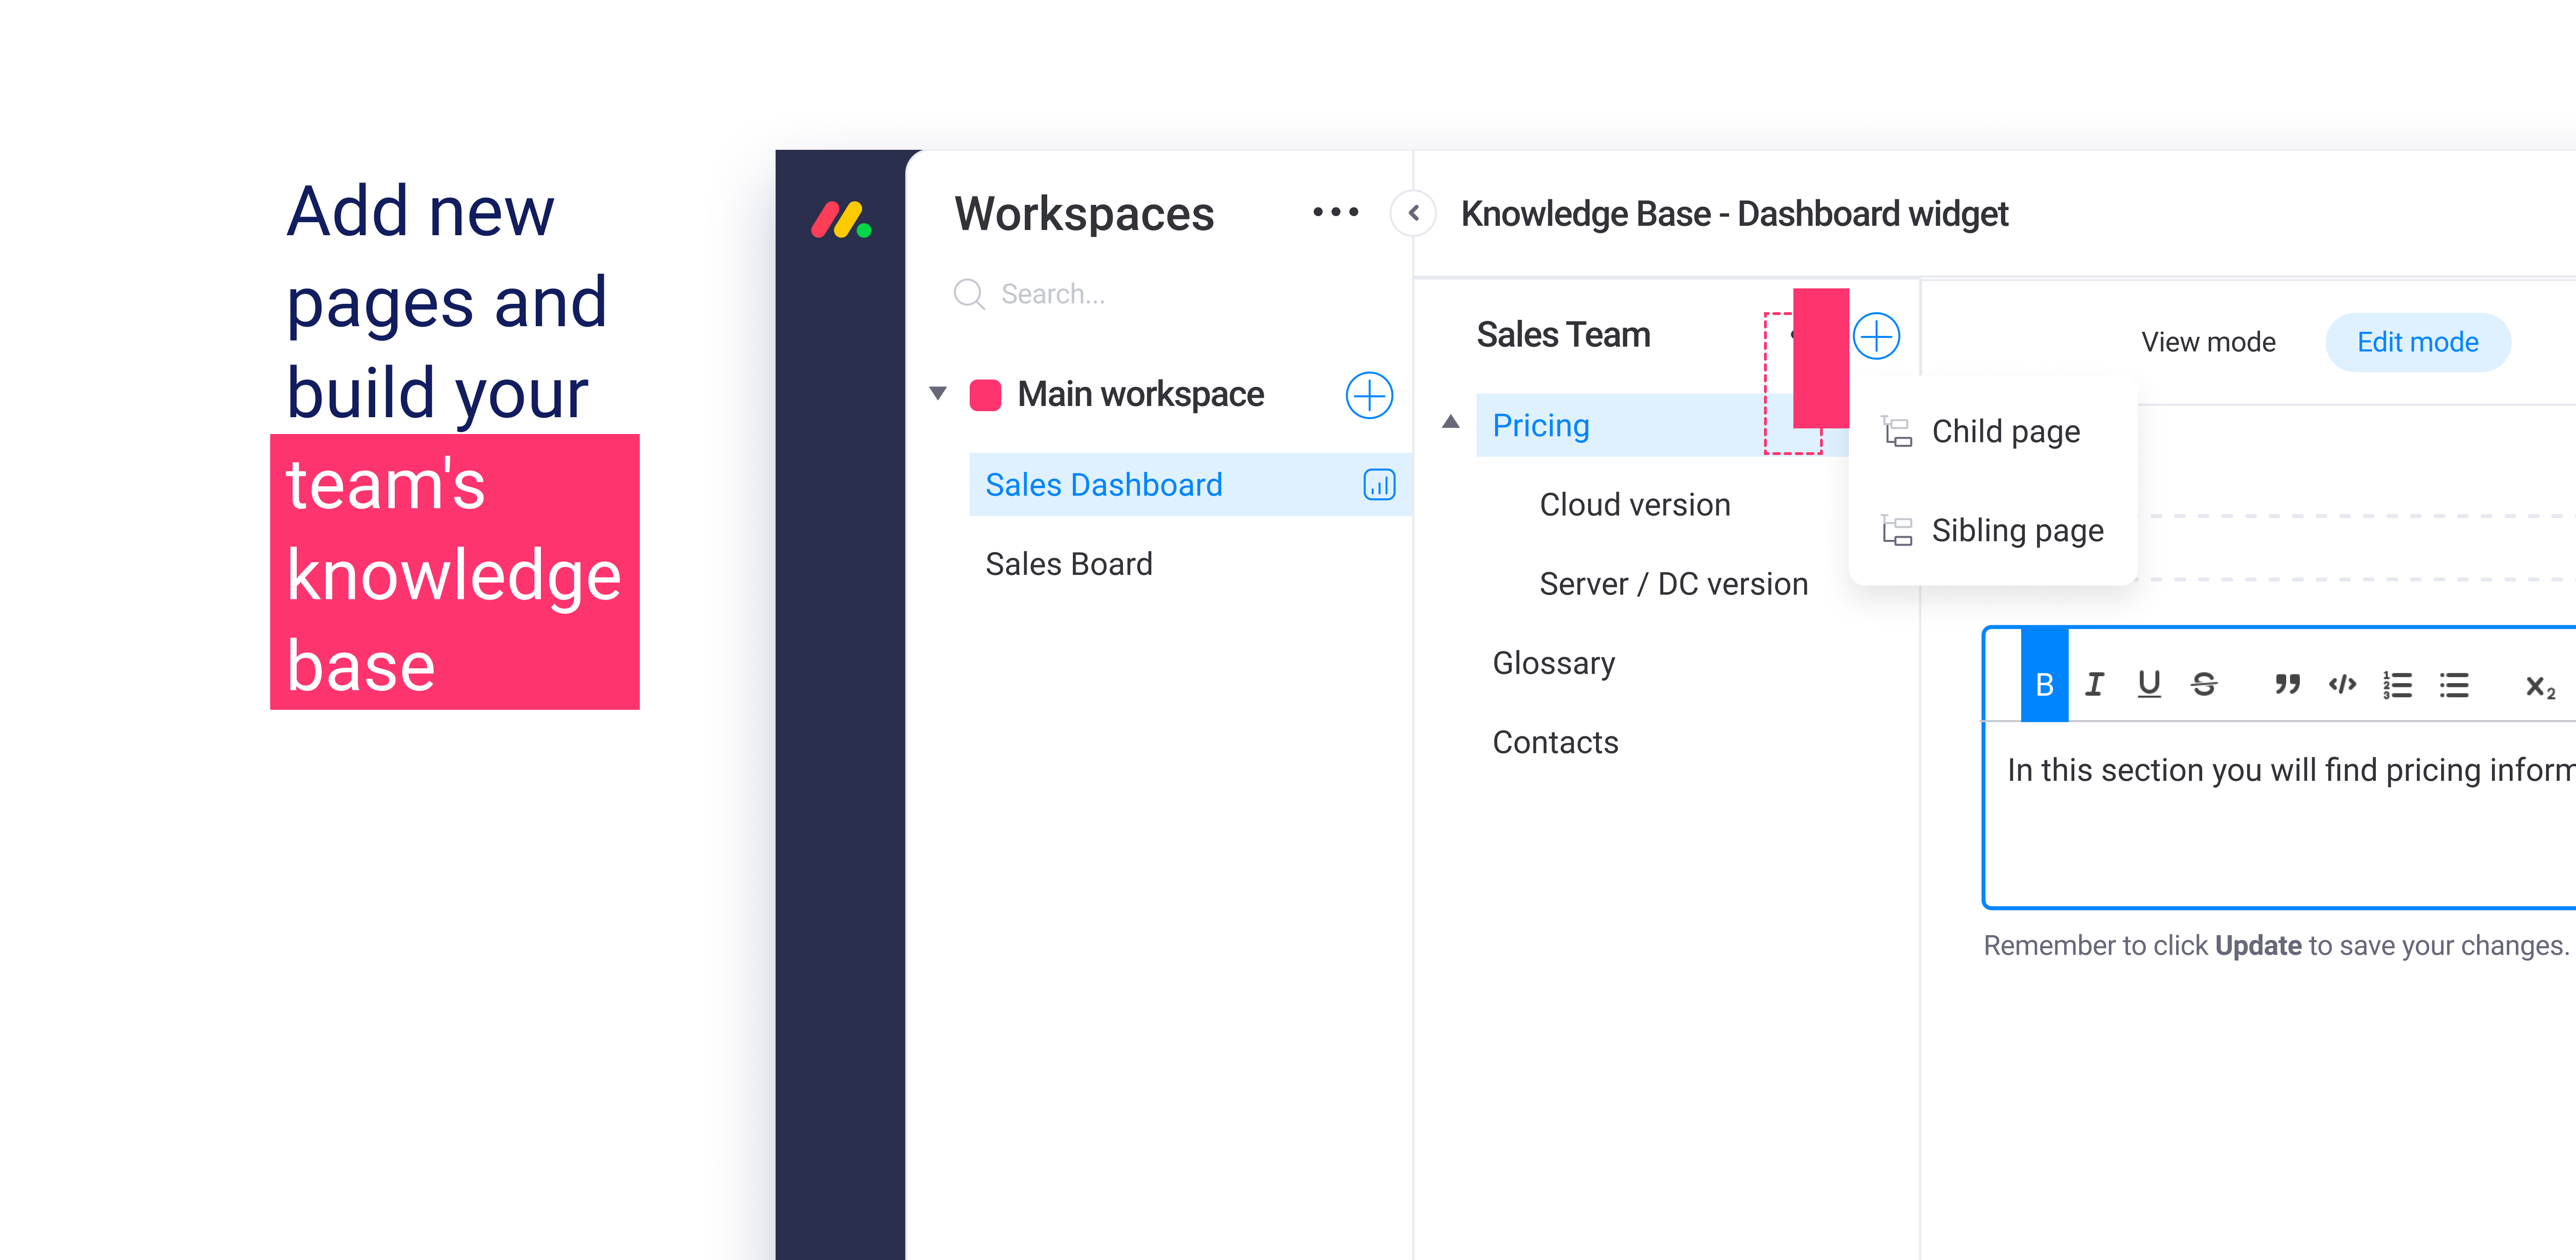Collapse the Main workspace tree
This screenshot has height=1260, width=2576.
point(938,393)
